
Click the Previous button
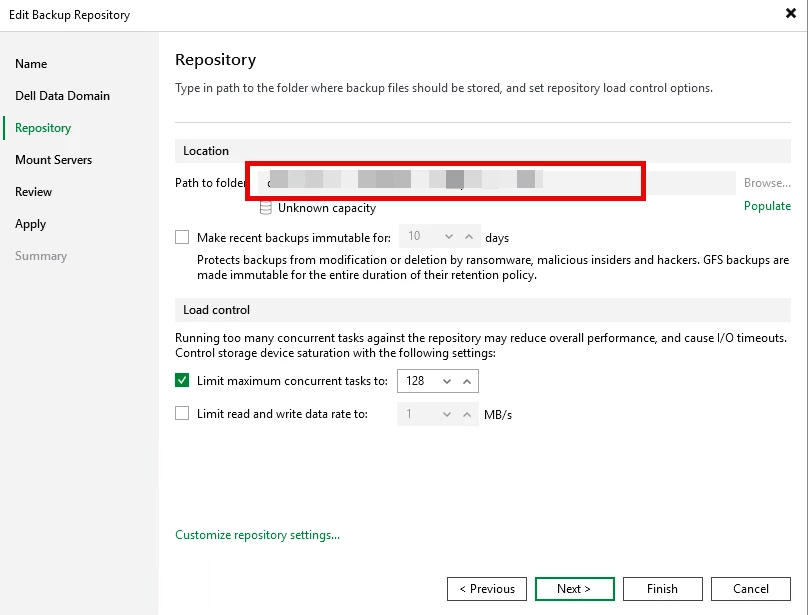487,589
